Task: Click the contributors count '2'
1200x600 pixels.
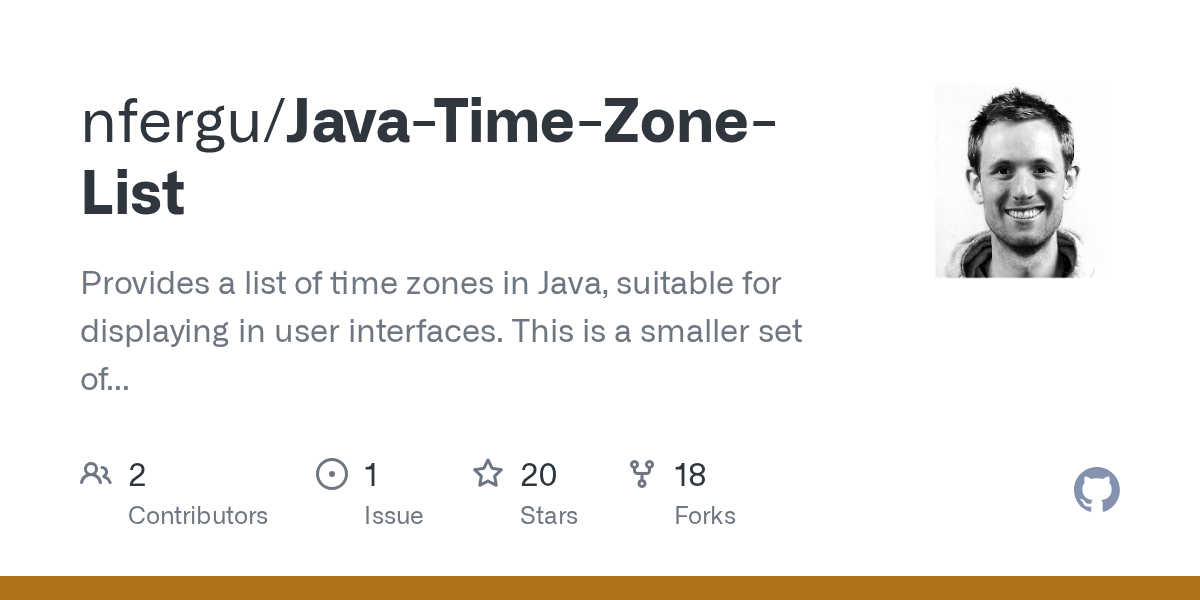Action: (x=137, y=475)
